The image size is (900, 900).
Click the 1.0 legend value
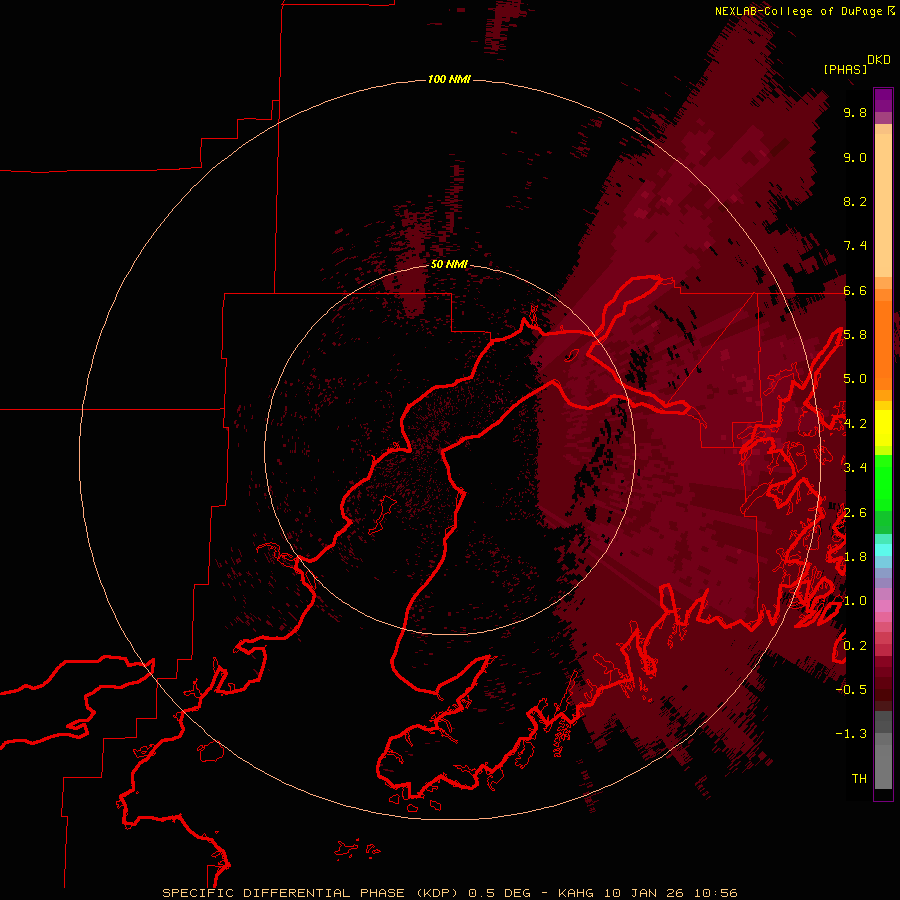pos(855,601)
